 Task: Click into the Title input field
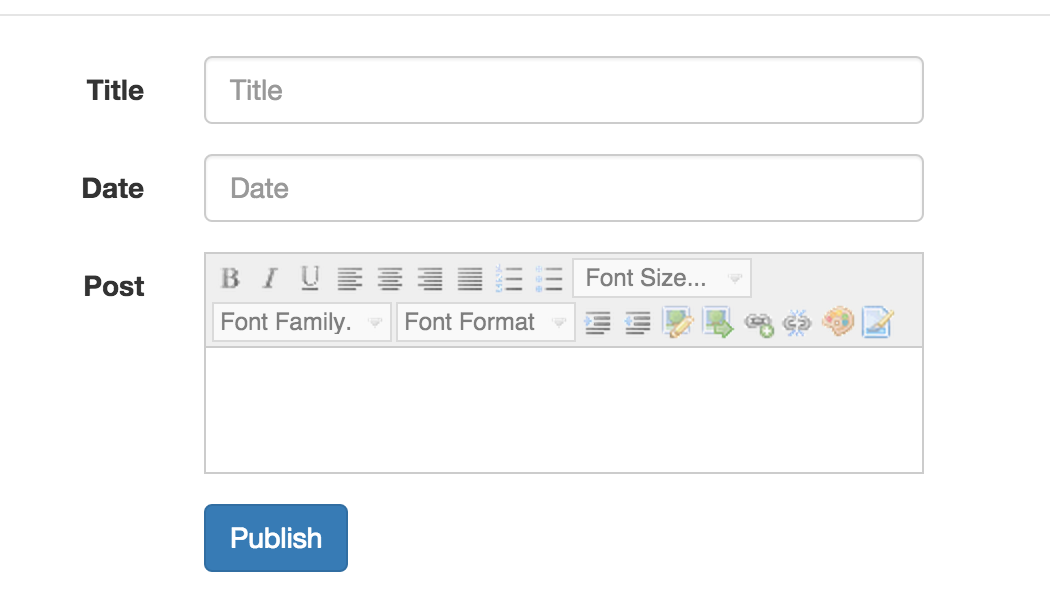tap(563, 90)
